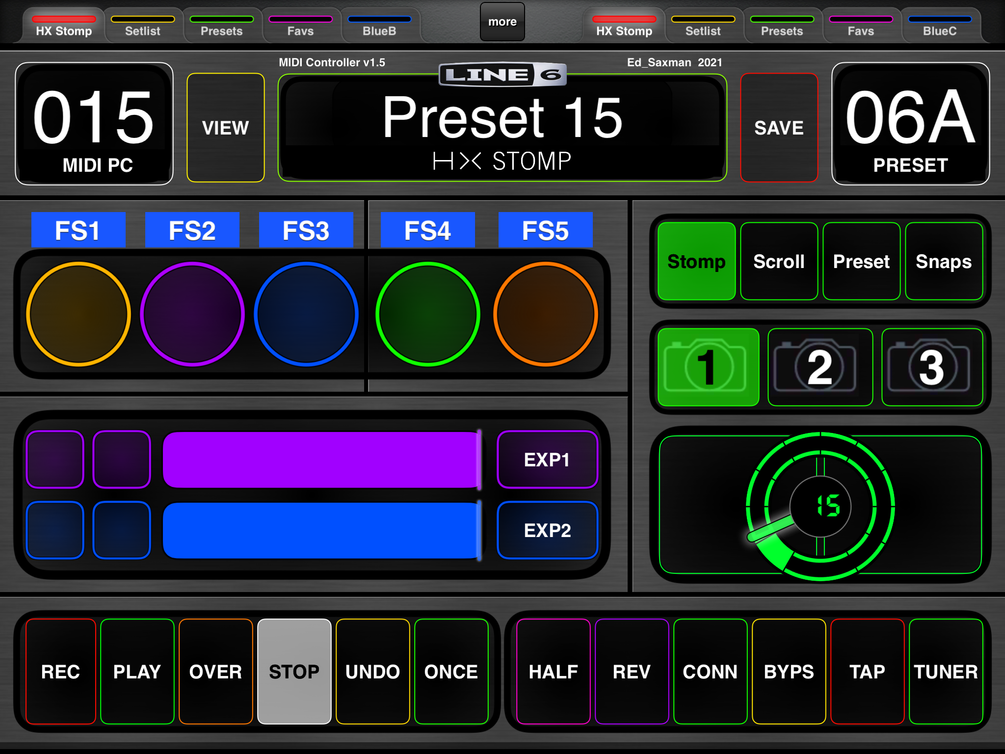The image size is (1005, 754).
Task: Click the FS5 label
Action: tap(545, 230)
